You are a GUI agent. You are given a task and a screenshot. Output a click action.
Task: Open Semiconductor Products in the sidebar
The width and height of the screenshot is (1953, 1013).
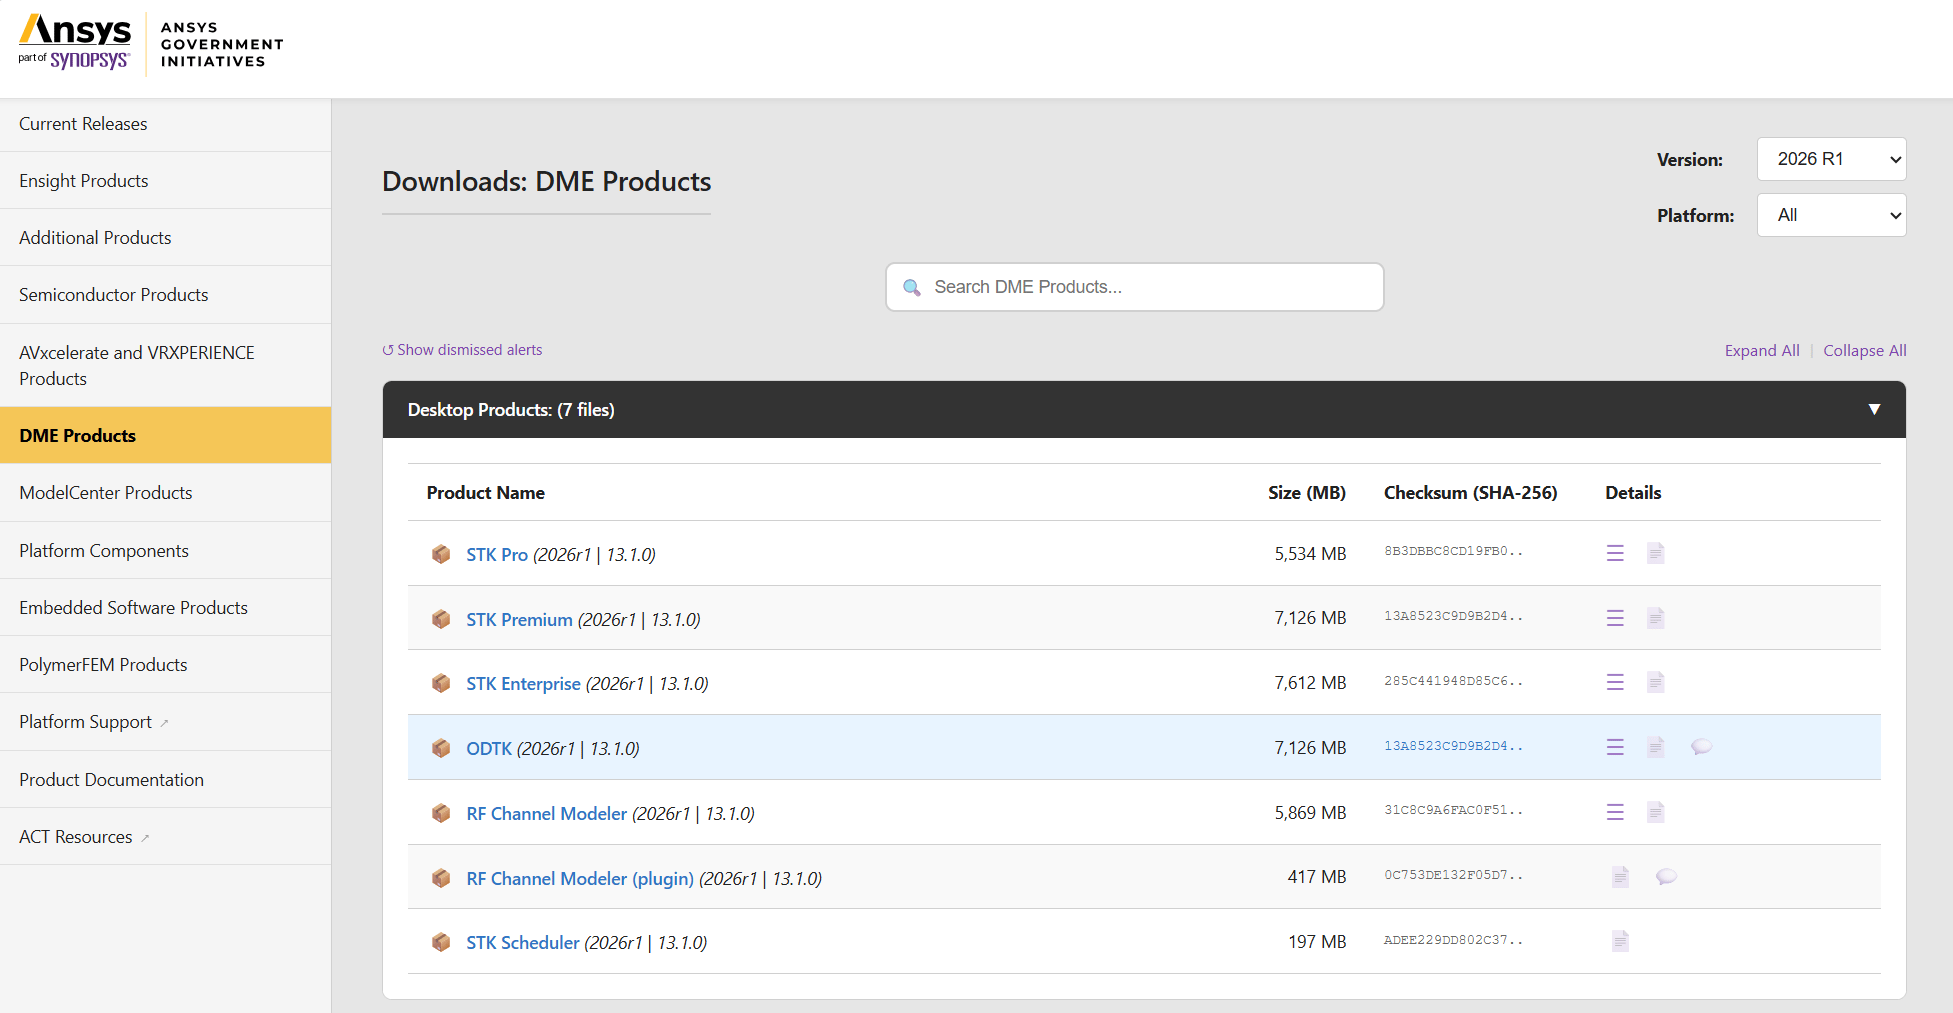pyautogui.click(x=166, y=295)
